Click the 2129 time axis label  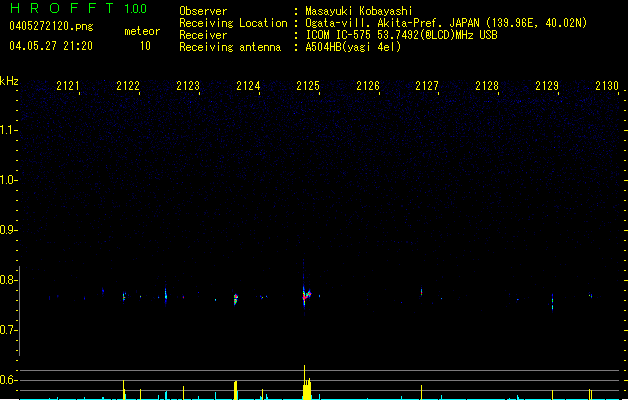point(547,86)
